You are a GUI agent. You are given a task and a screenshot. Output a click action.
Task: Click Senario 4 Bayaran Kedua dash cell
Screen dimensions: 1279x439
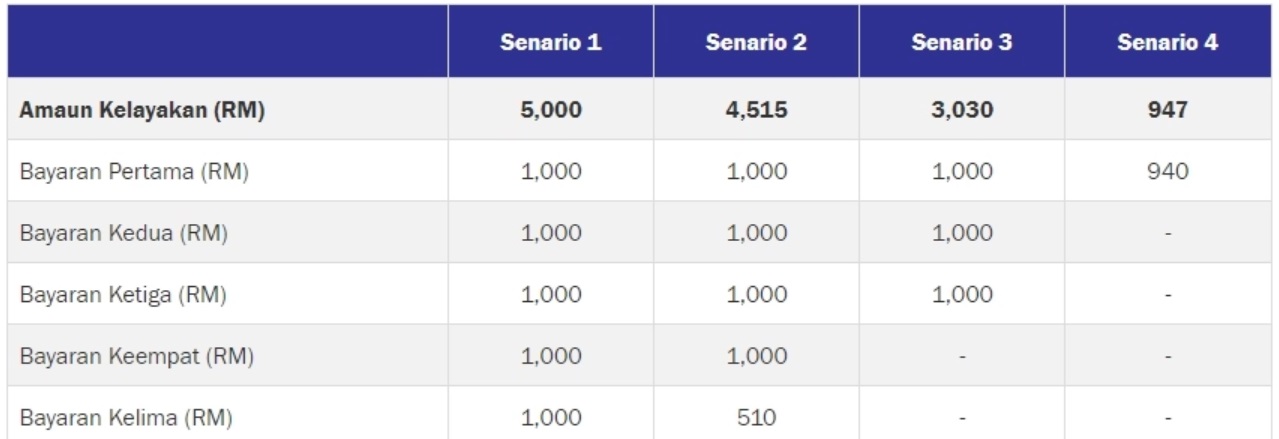pyautogui.click(x=1168, y=234)
